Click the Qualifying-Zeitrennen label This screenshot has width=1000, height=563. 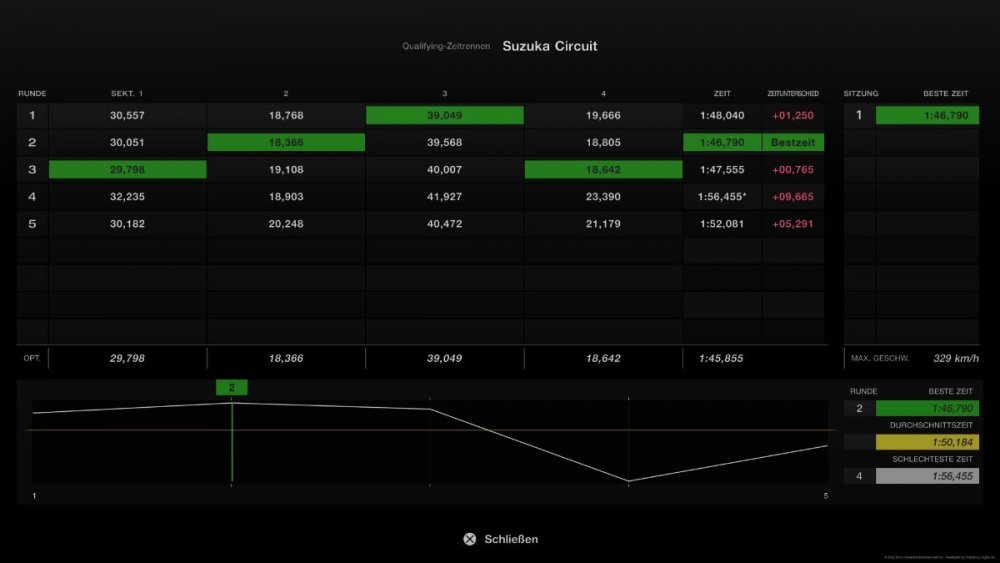(446, 46)
